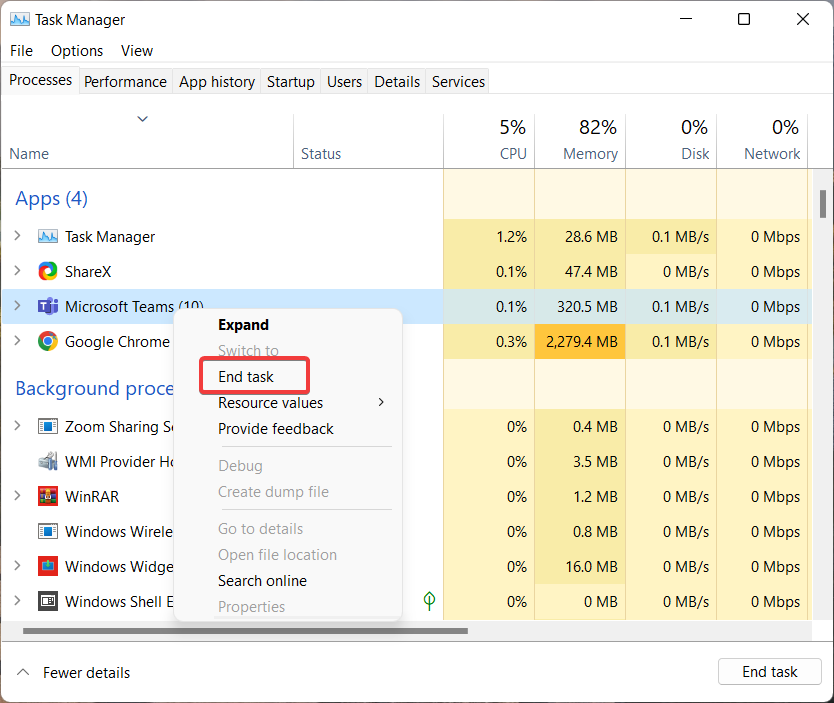834x703 pixels.
Task: Click the Task Manager process icon
Action: coord(48,236)
